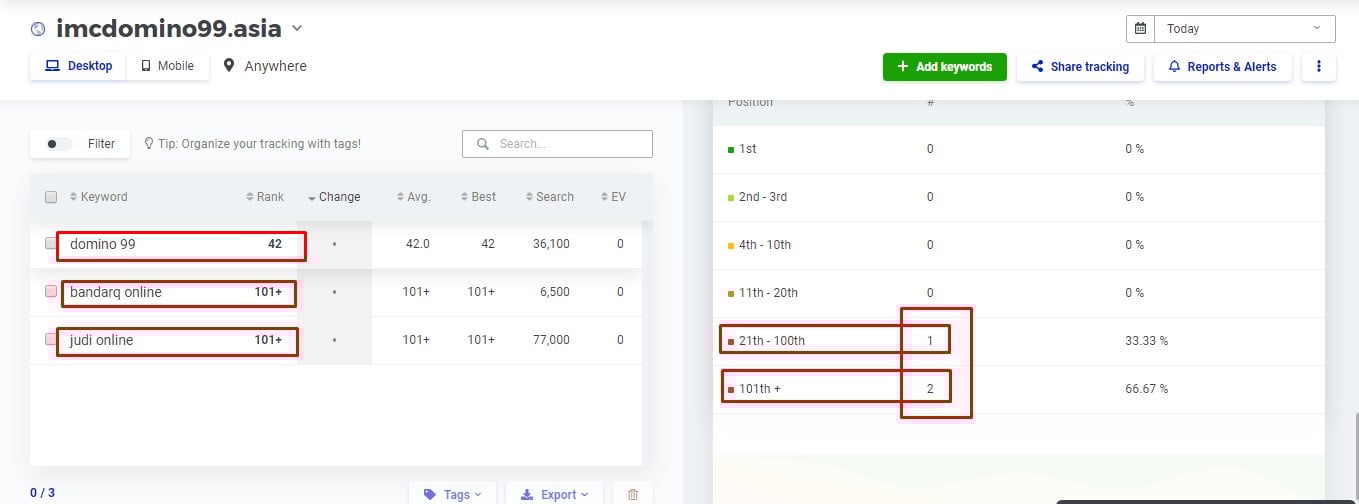Viewport: 1359px width, 504px height.
Task: Click the location pin Anywhere icon
Action: (x=229, y=66)
